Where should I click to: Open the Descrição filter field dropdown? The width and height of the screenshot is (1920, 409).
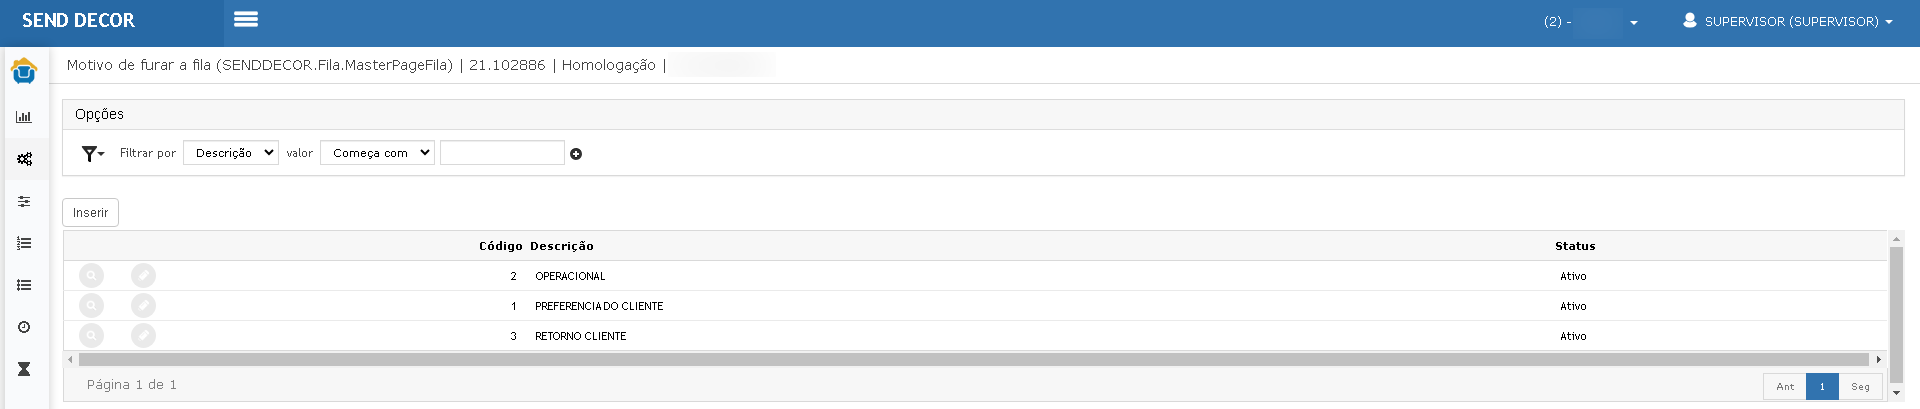[231, 153]
